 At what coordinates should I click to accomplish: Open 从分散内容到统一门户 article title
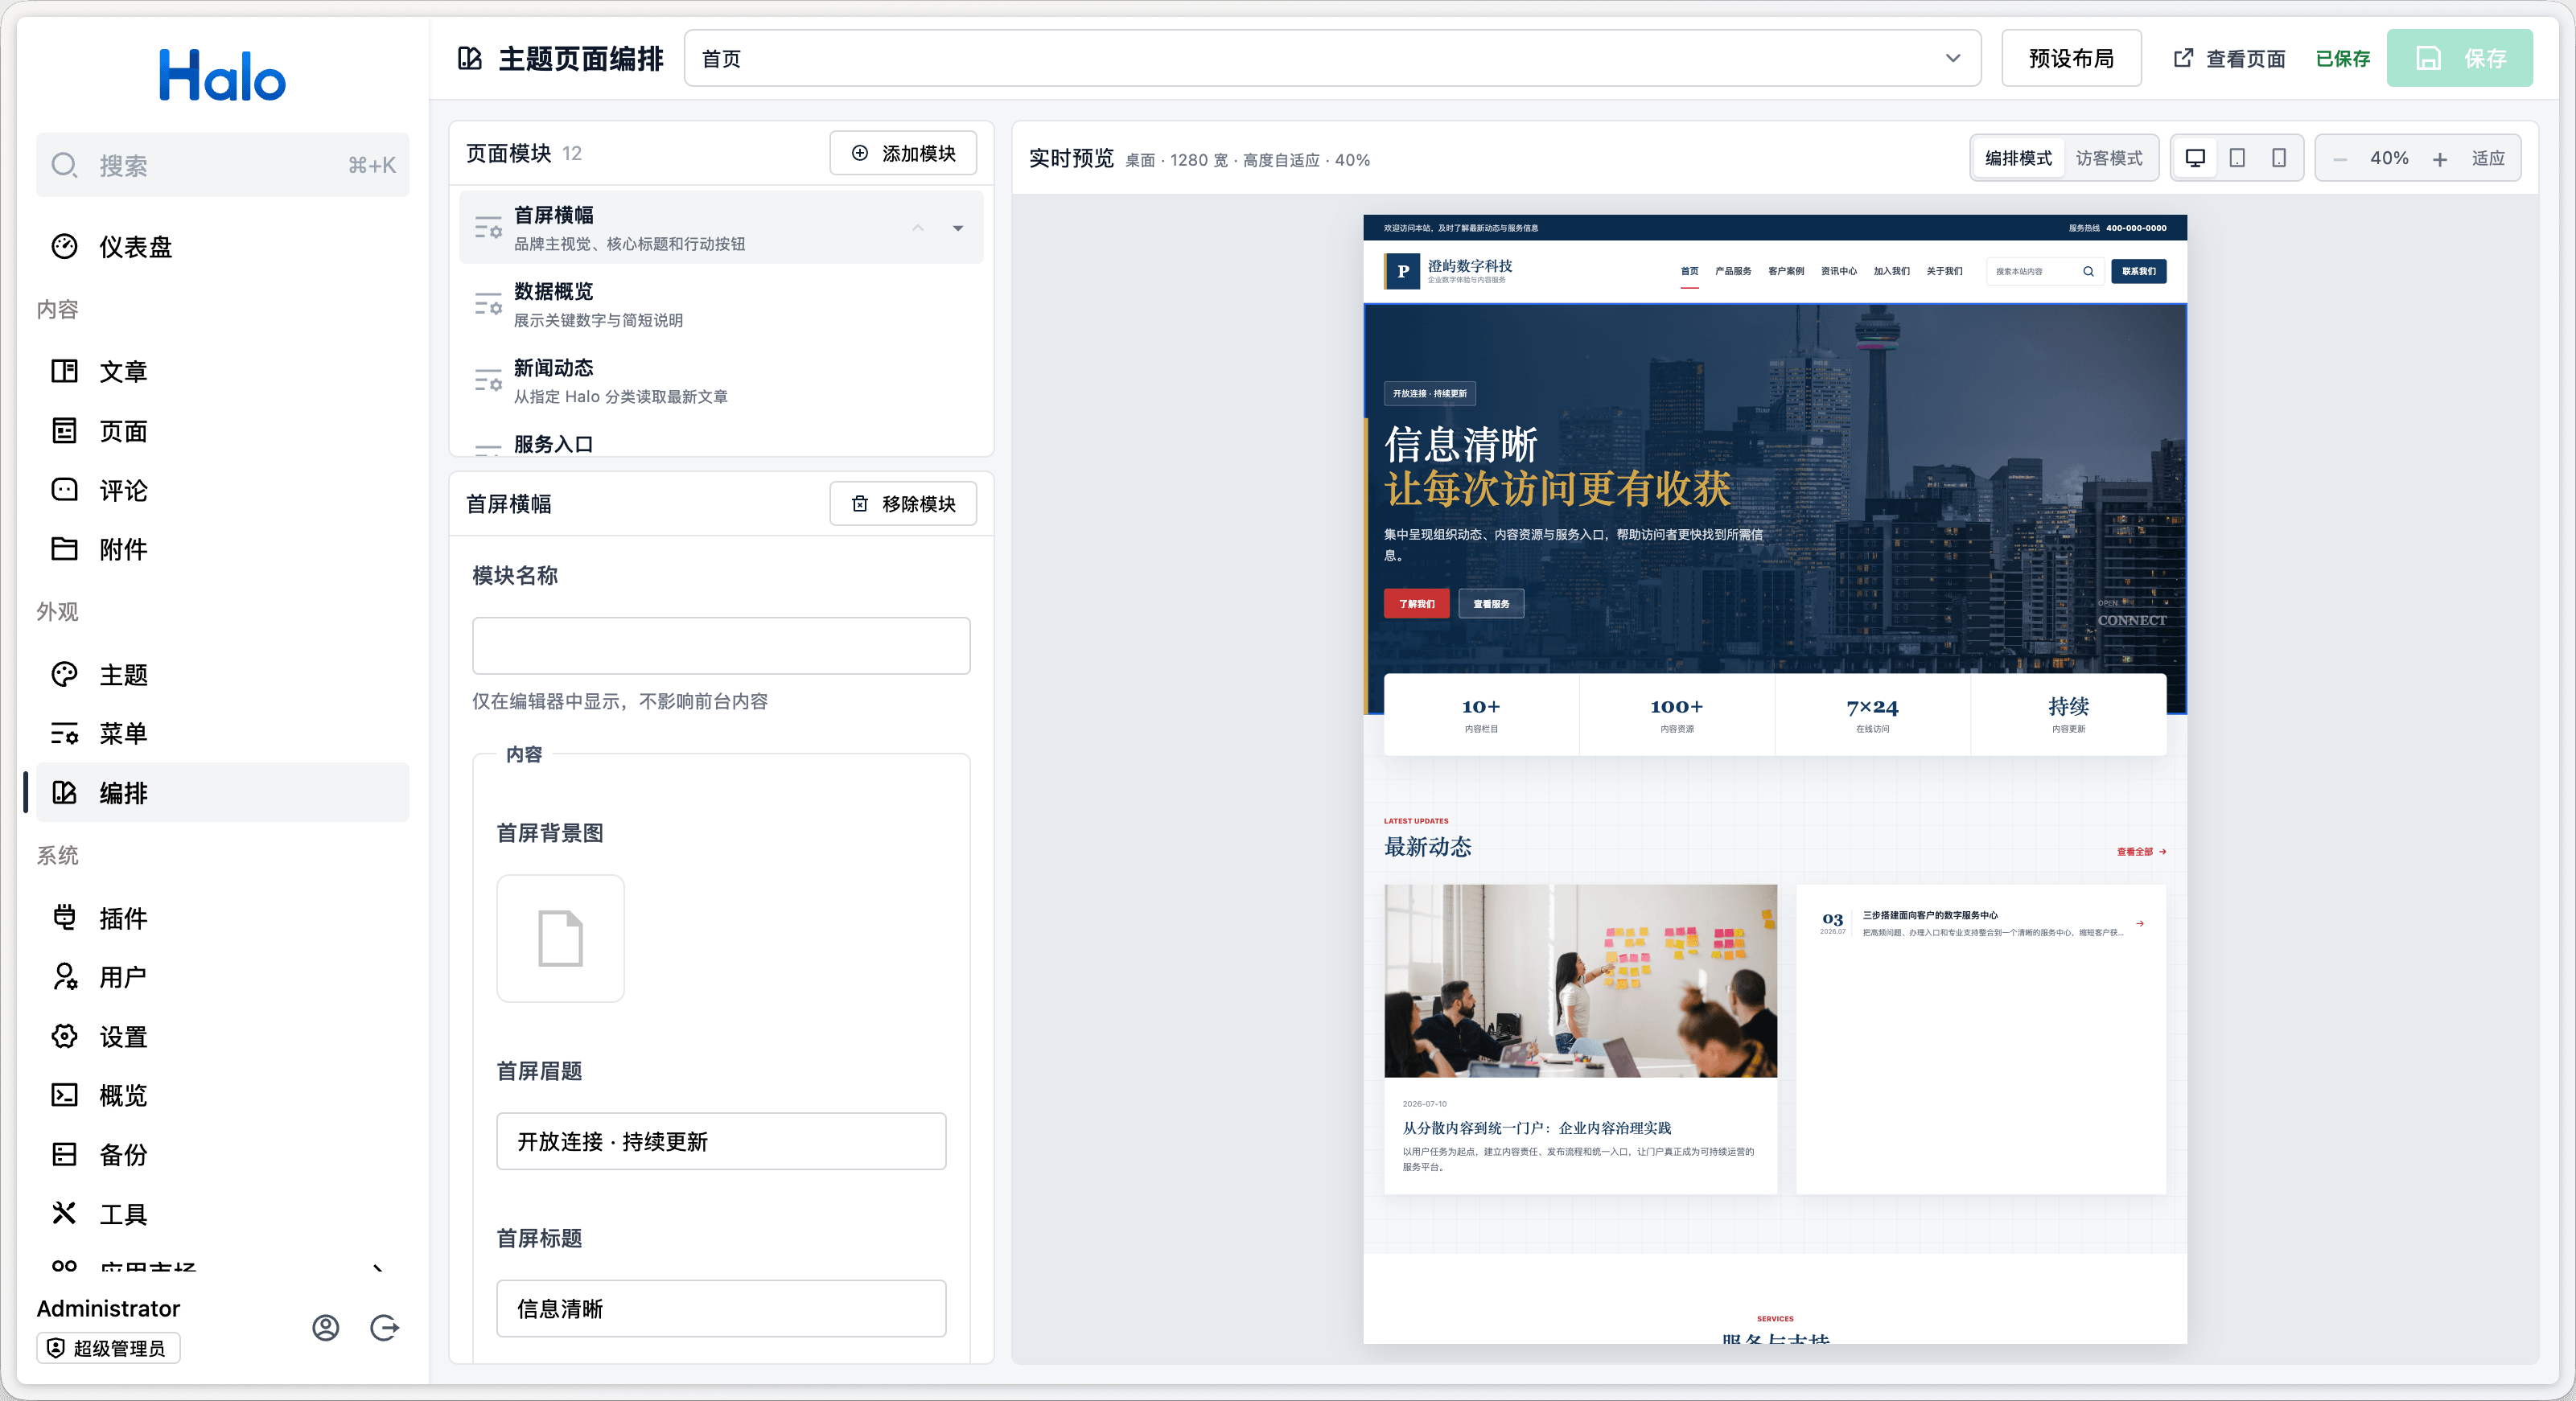tap(1536, 1128)
